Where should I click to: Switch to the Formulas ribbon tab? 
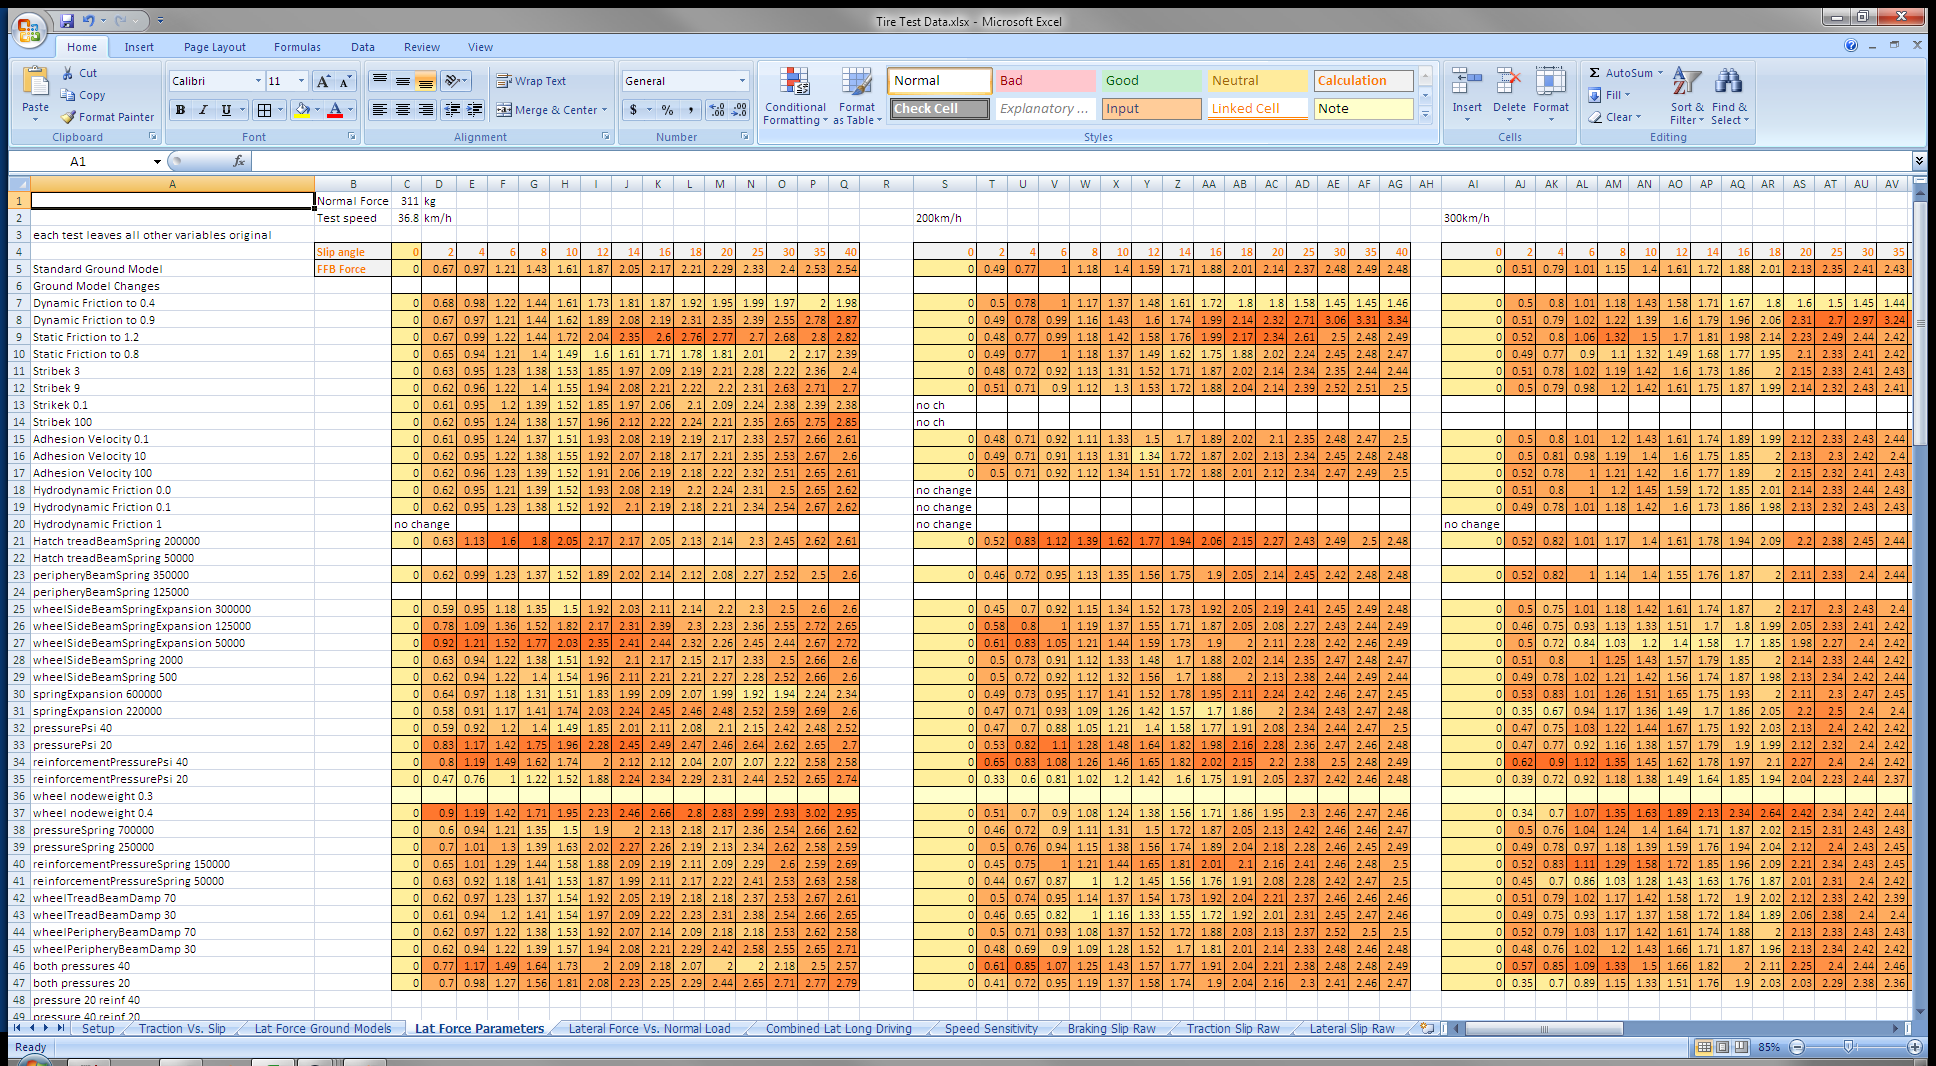pos(297,47)
